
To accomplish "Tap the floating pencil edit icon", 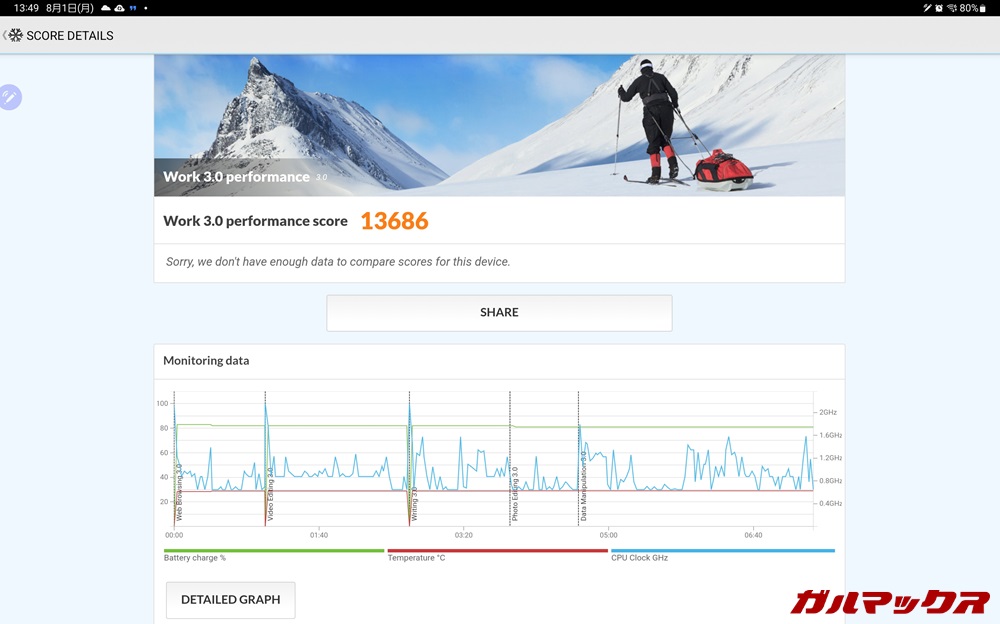I will (x=9, y=97).
